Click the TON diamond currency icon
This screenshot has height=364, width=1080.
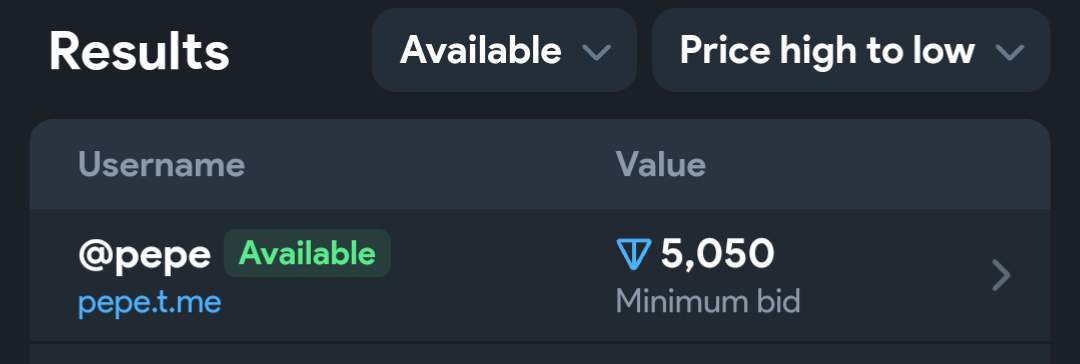[x=632, y=254]
